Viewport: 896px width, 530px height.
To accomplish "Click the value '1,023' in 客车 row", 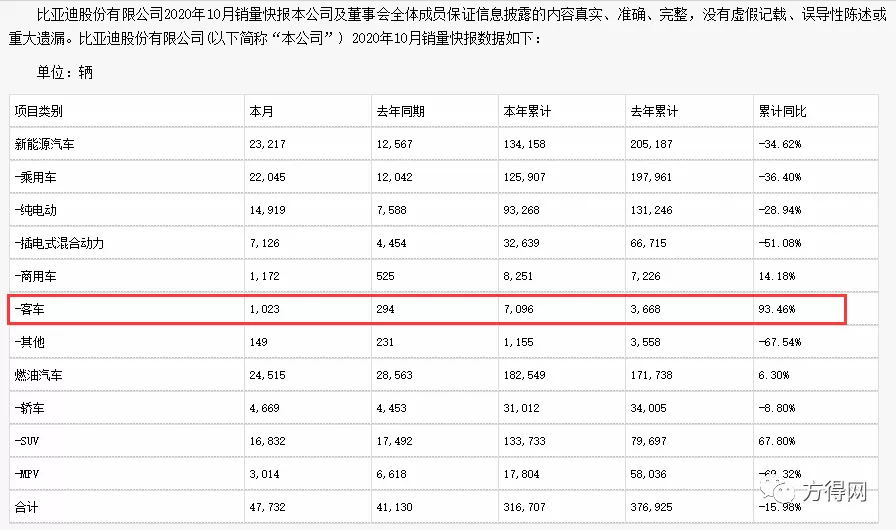I will pyautogui.click(x=265, y=310).
